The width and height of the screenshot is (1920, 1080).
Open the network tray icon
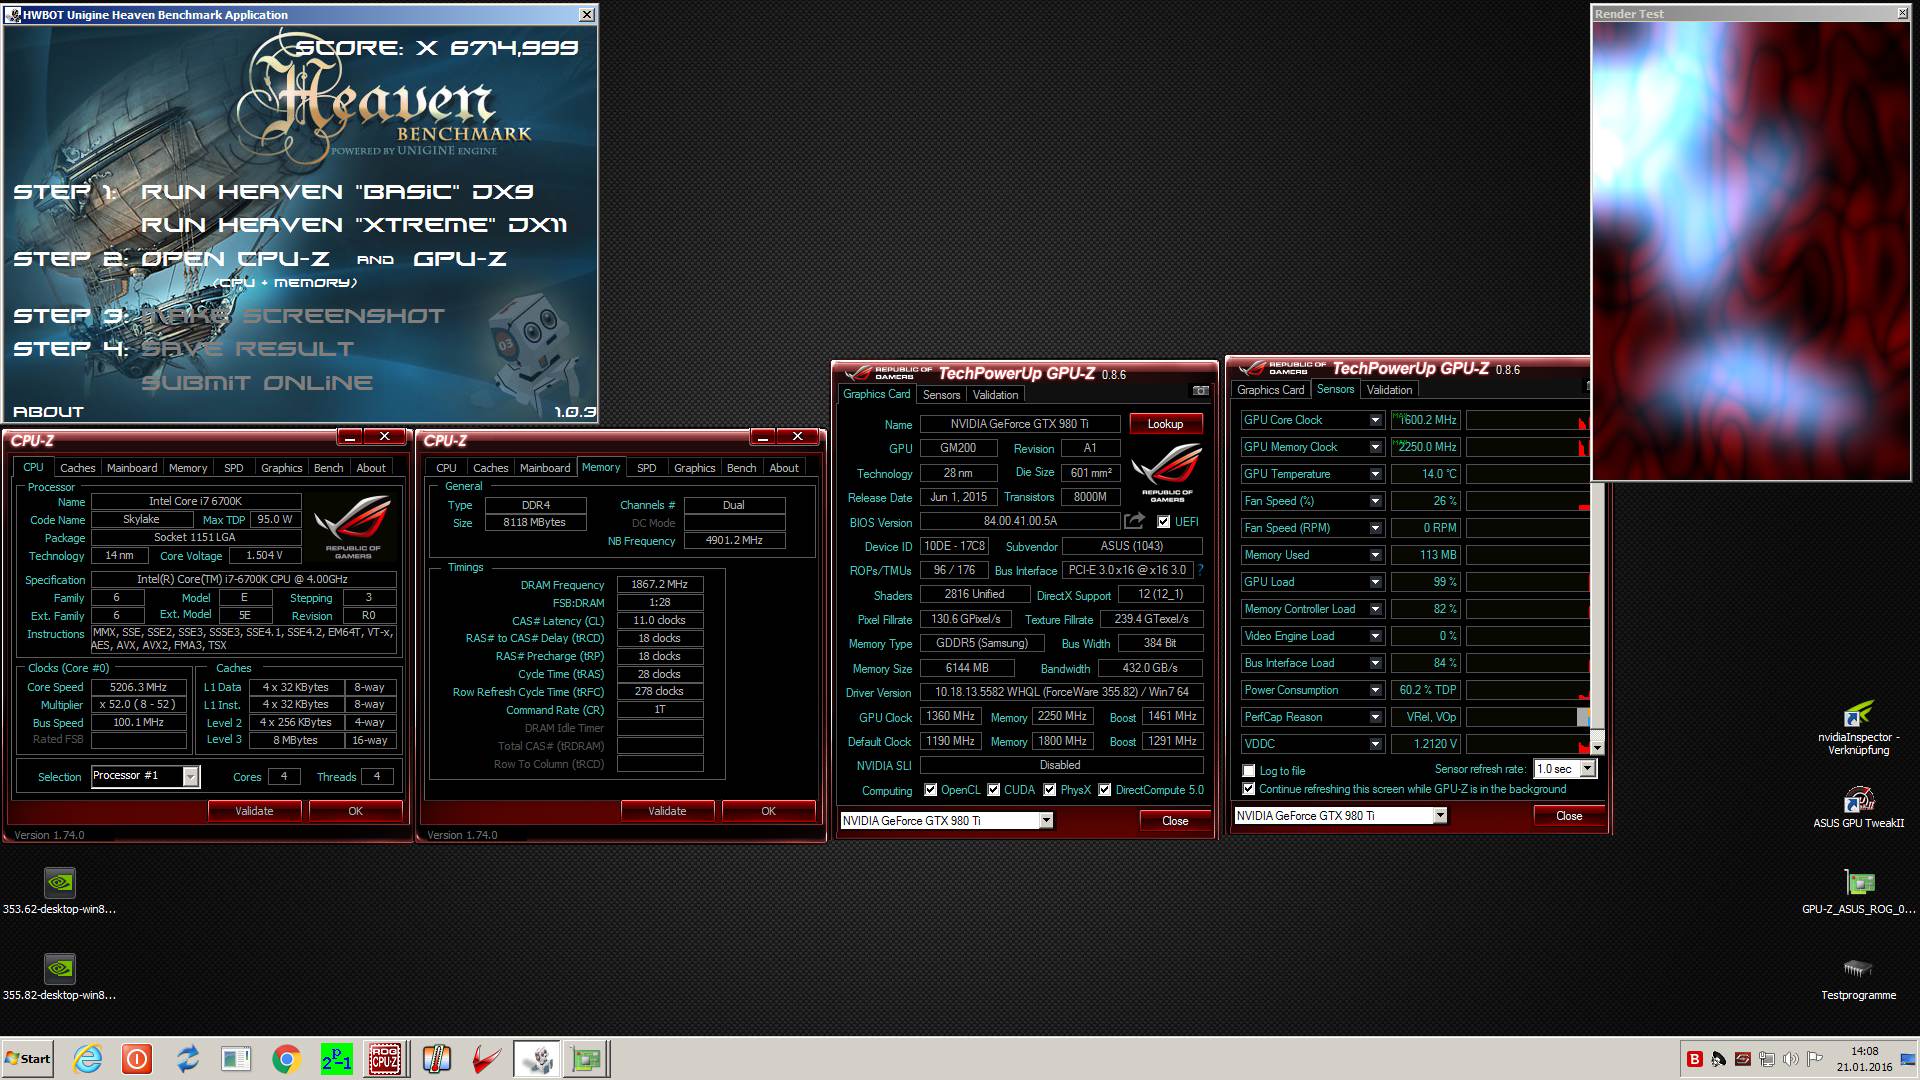tap(1767, 1059)
